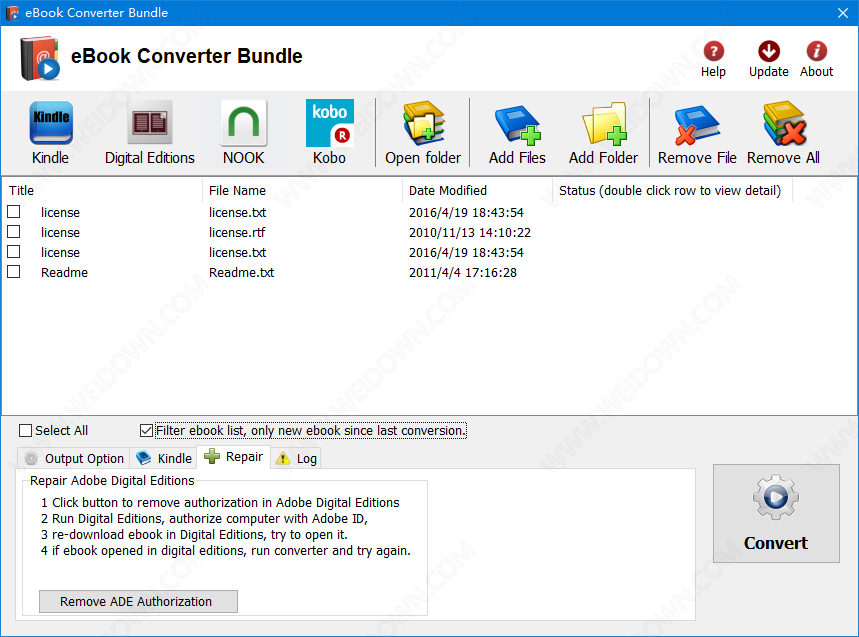Start conversion with Convert button
The width and height of the screenshot is (859, 637).
click(776, 513)
